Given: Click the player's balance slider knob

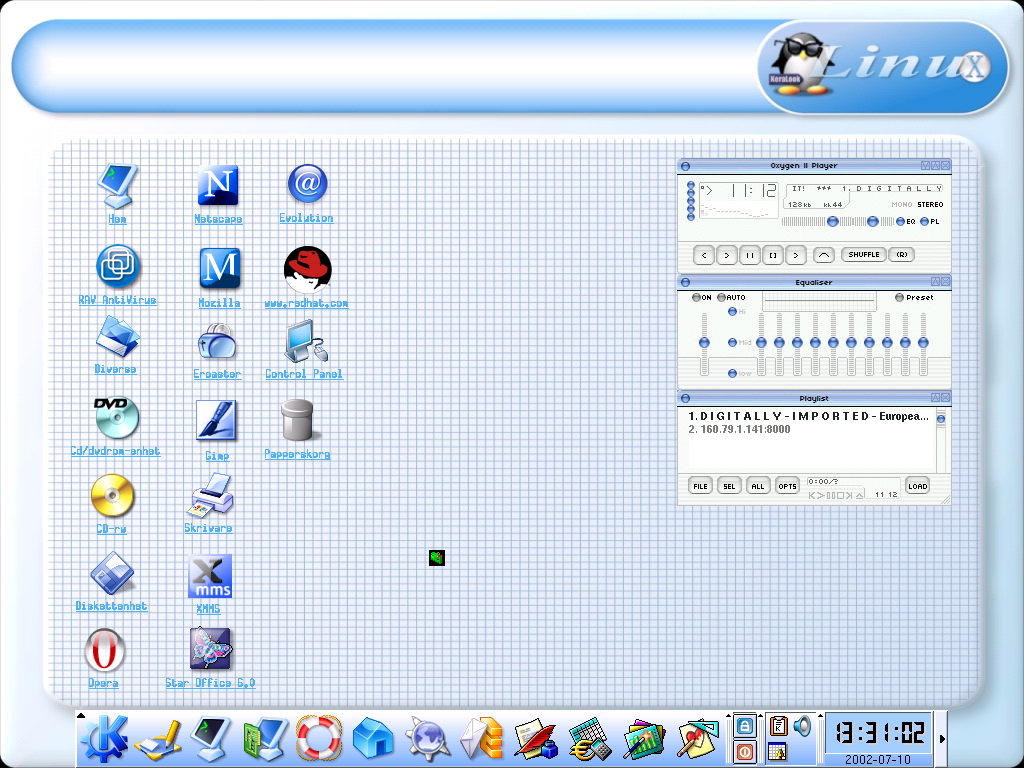Looking at the screenshot, I should coord(872,221).
